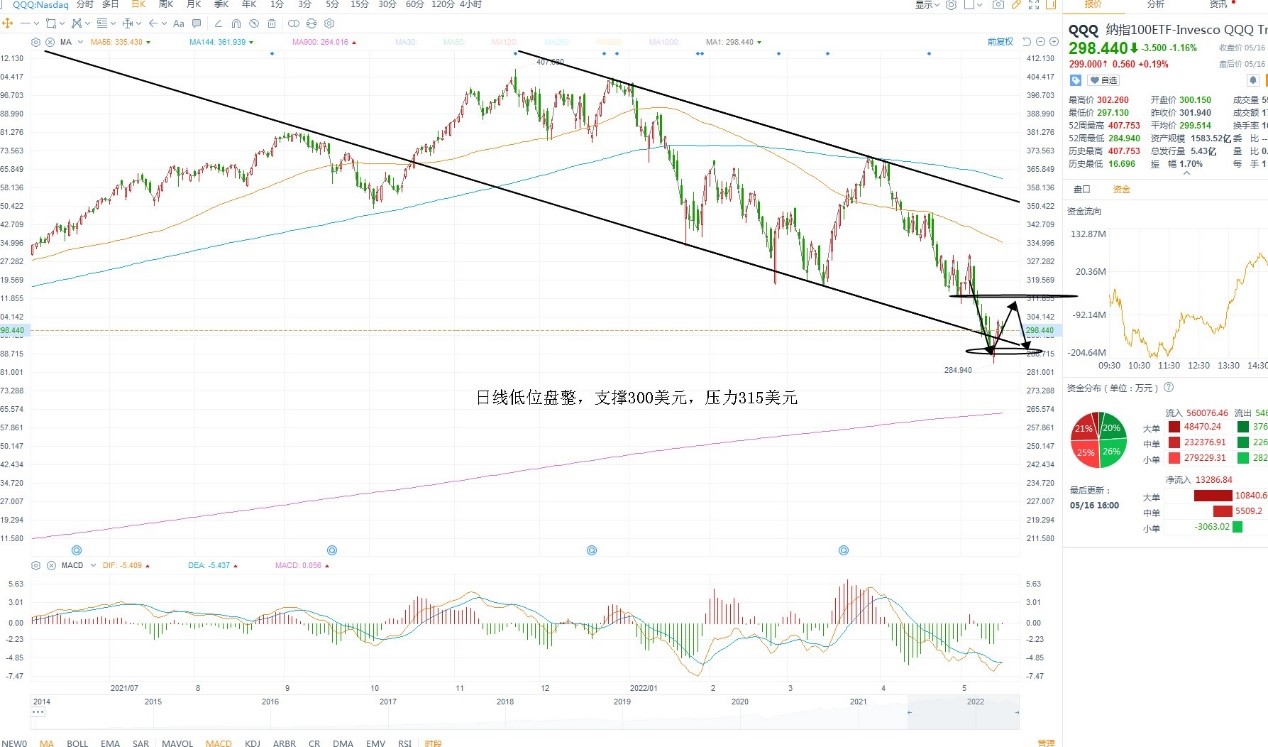The width and height of the screenshot is (1268, 747).
Task: Add a comment bubble note
Action: point(197,23)
